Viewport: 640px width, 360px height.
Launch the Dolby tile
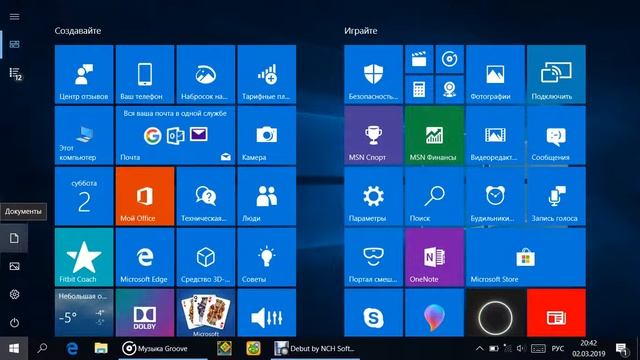144,313
